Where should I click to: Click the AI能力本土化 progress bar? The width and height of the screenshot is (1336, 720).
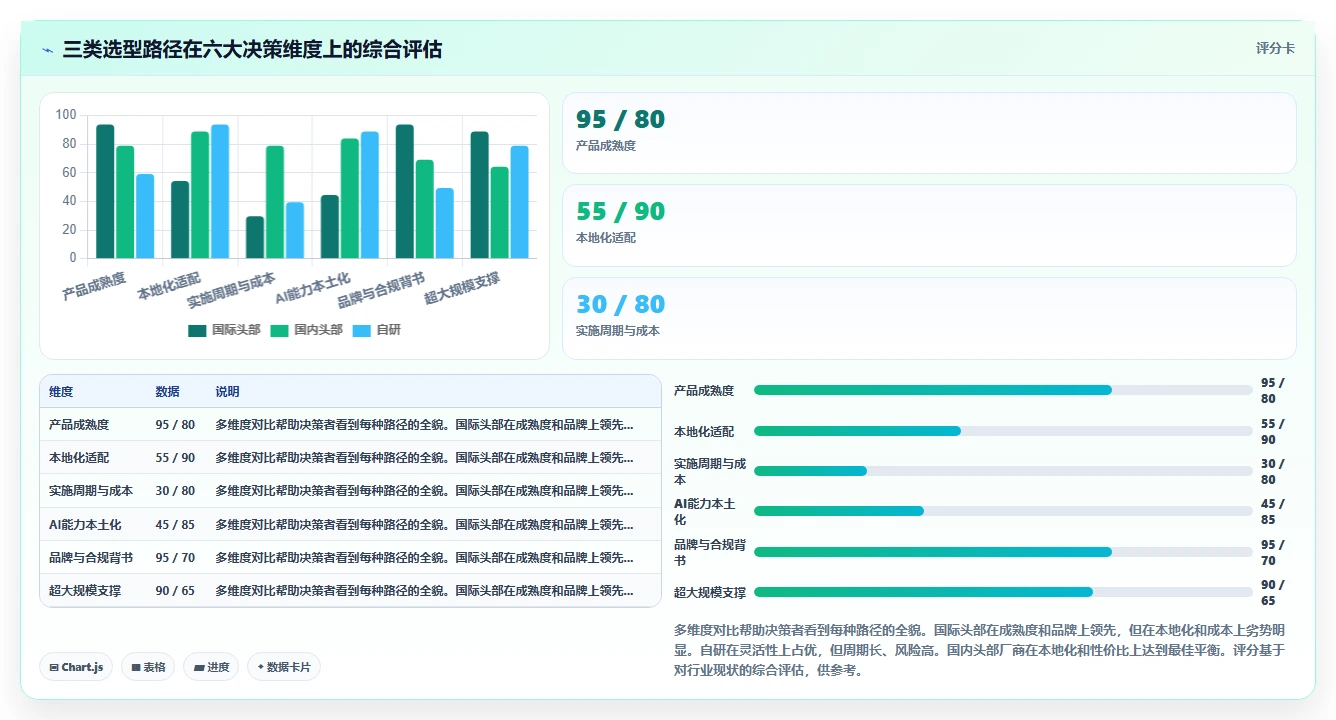[1003, 511]
